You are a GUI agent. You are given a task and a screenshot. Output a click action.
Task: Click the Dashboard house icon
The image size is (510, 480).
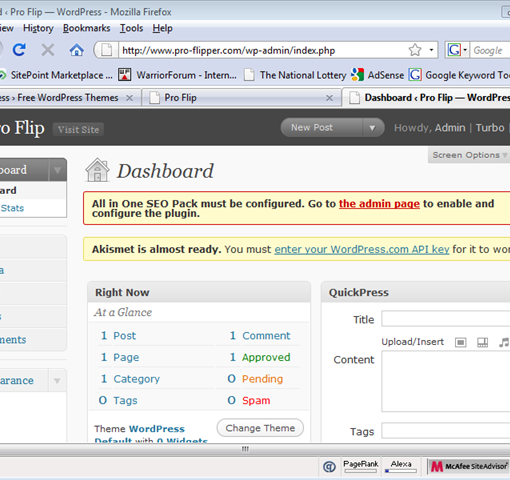[97, 170]
